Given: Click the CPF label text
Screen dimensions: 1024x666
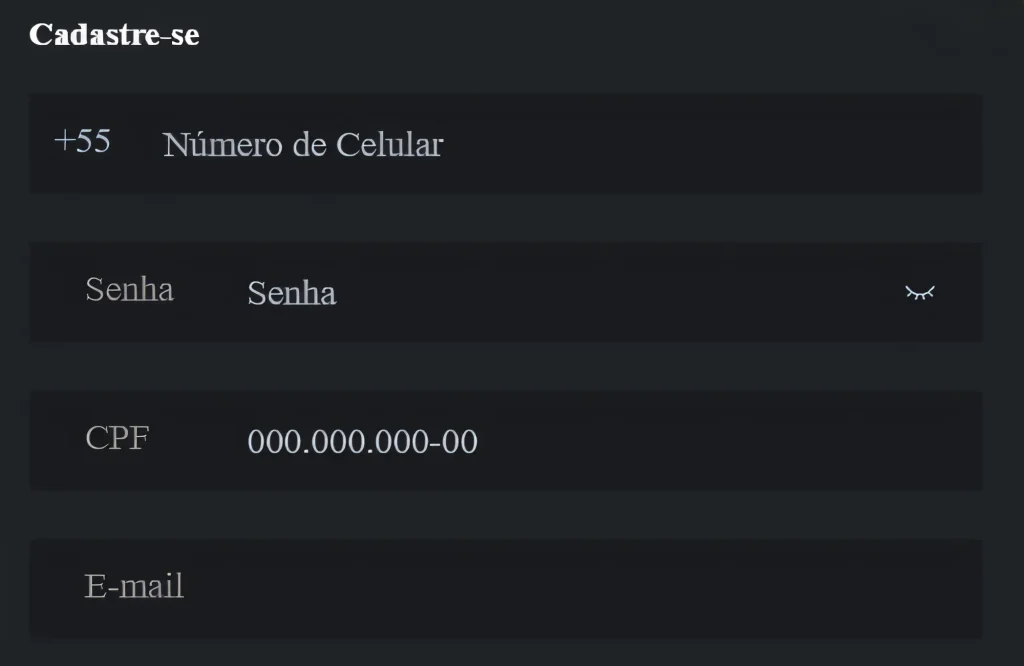Looking at the screenshot, I should (118, 437).
